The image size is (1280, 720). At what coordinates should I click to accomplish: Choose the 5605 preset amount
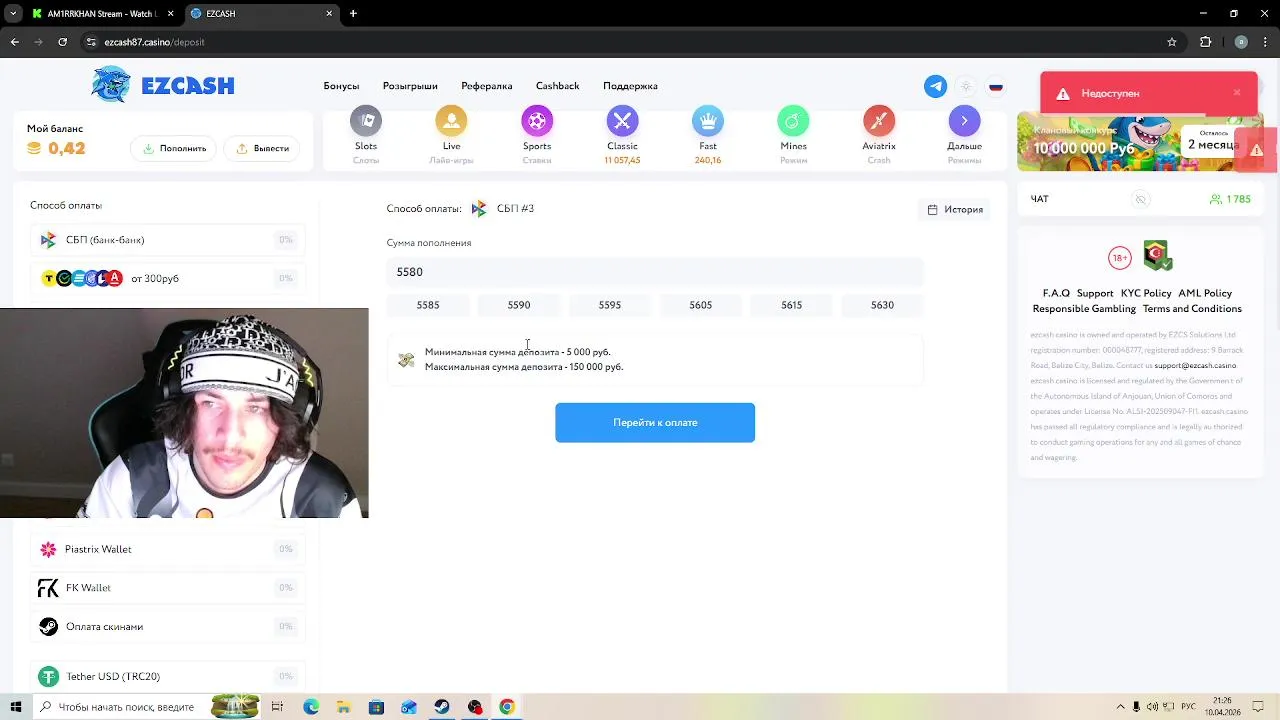pyautogui.click(x=701, y=305)
